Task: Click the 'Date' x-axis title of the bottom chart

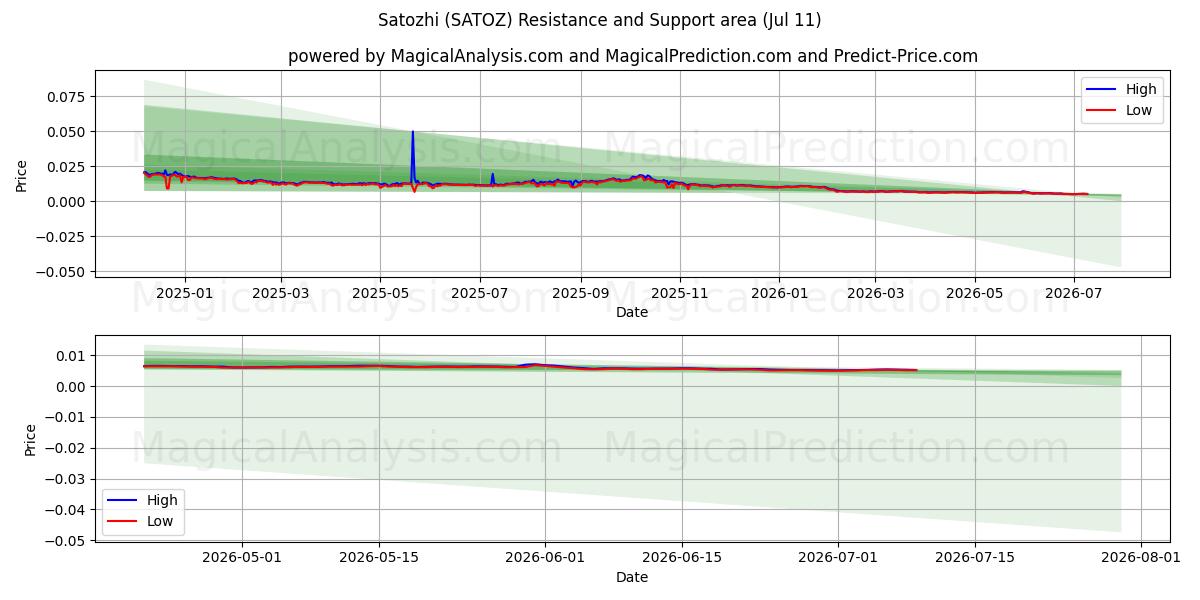Action: click(632, 577)
